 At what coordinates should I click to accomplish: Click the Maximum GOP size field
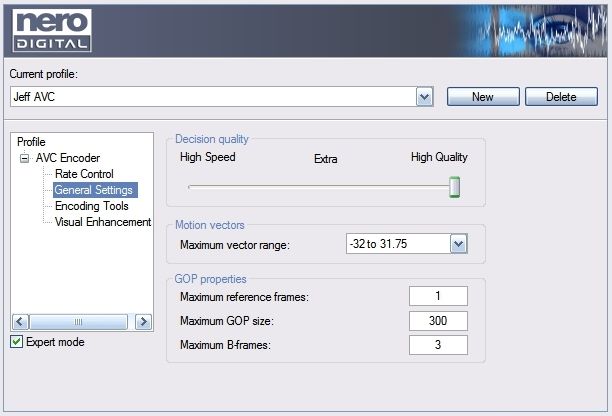click(x=438, y=321)
